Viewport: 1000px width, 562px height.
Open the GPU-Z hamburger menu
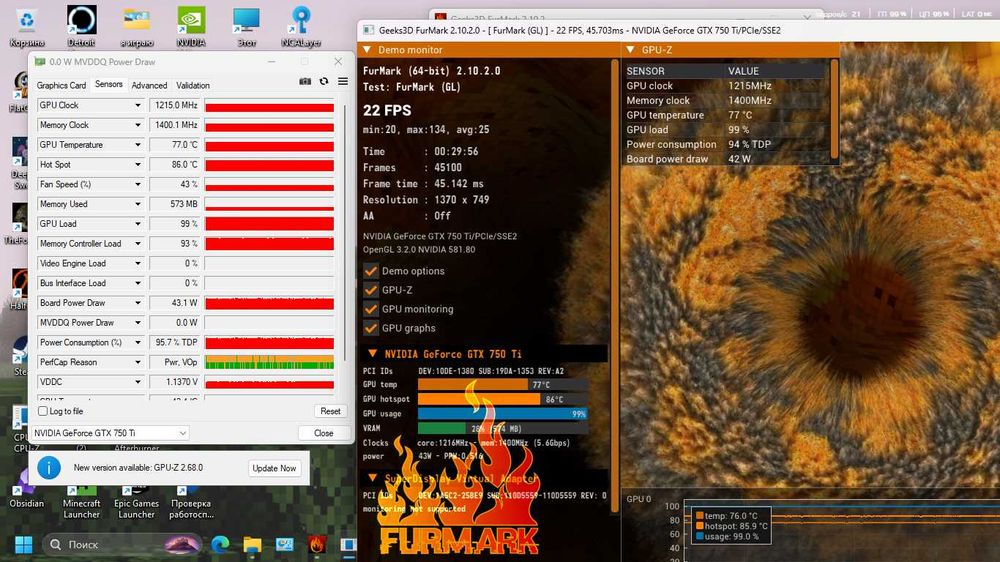[x=343, y=81]
